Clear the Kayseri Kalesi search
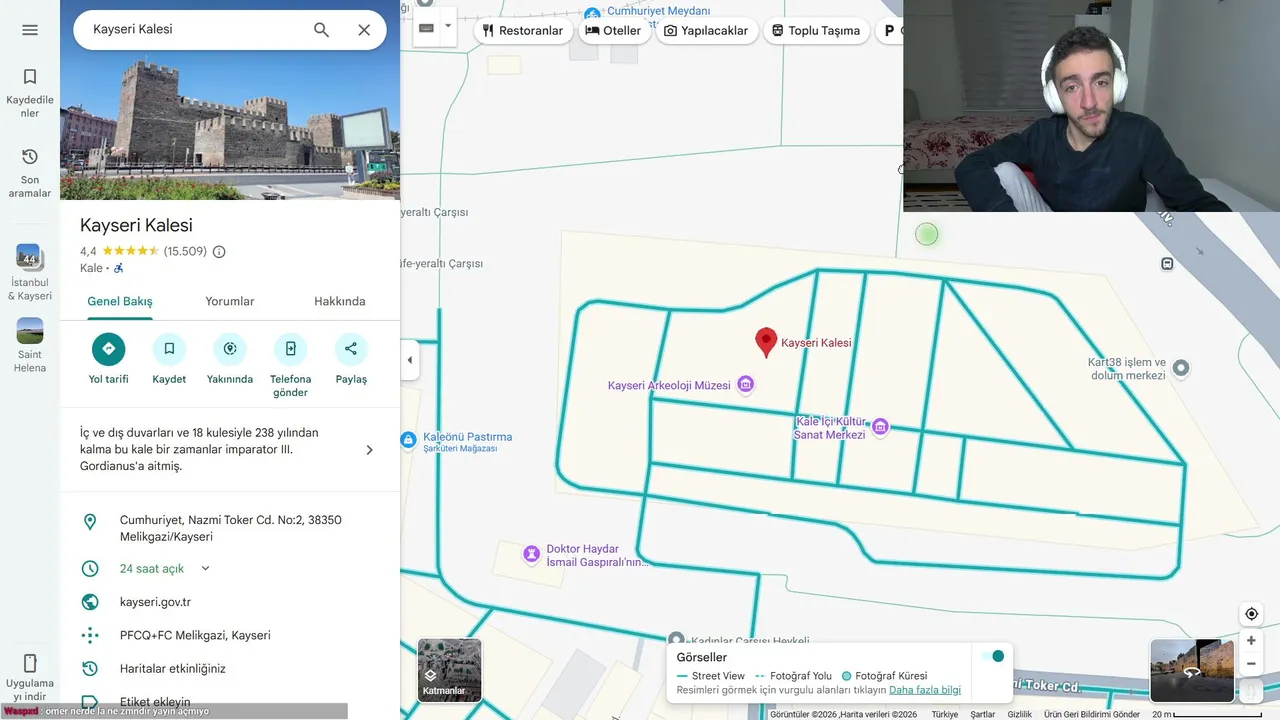This screenshot has height=720, width=1280. (x=364, y=30)
